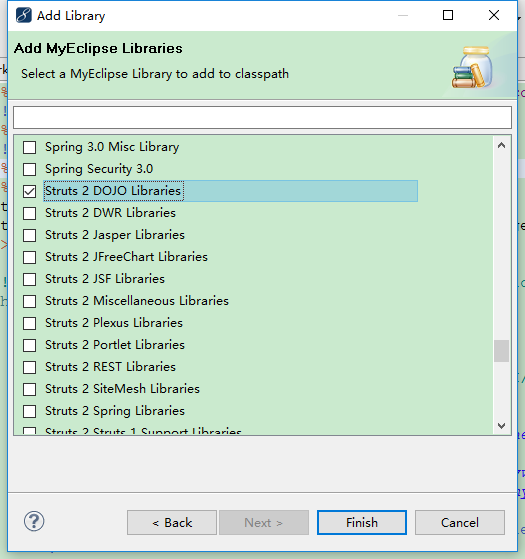
Task: Select the Struts 2 DOJO Libraries label
Action: point(113,191)
